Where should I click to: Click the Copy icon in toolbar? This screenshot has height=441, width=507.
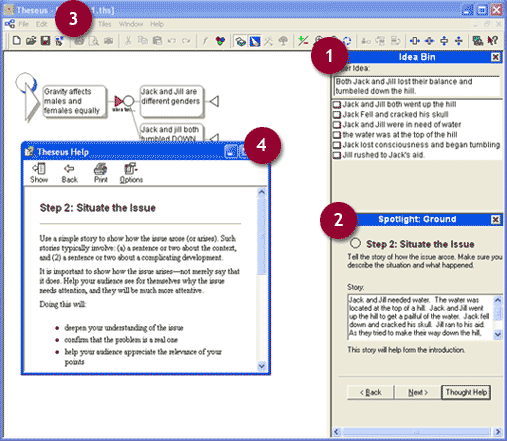pos(143,41)
